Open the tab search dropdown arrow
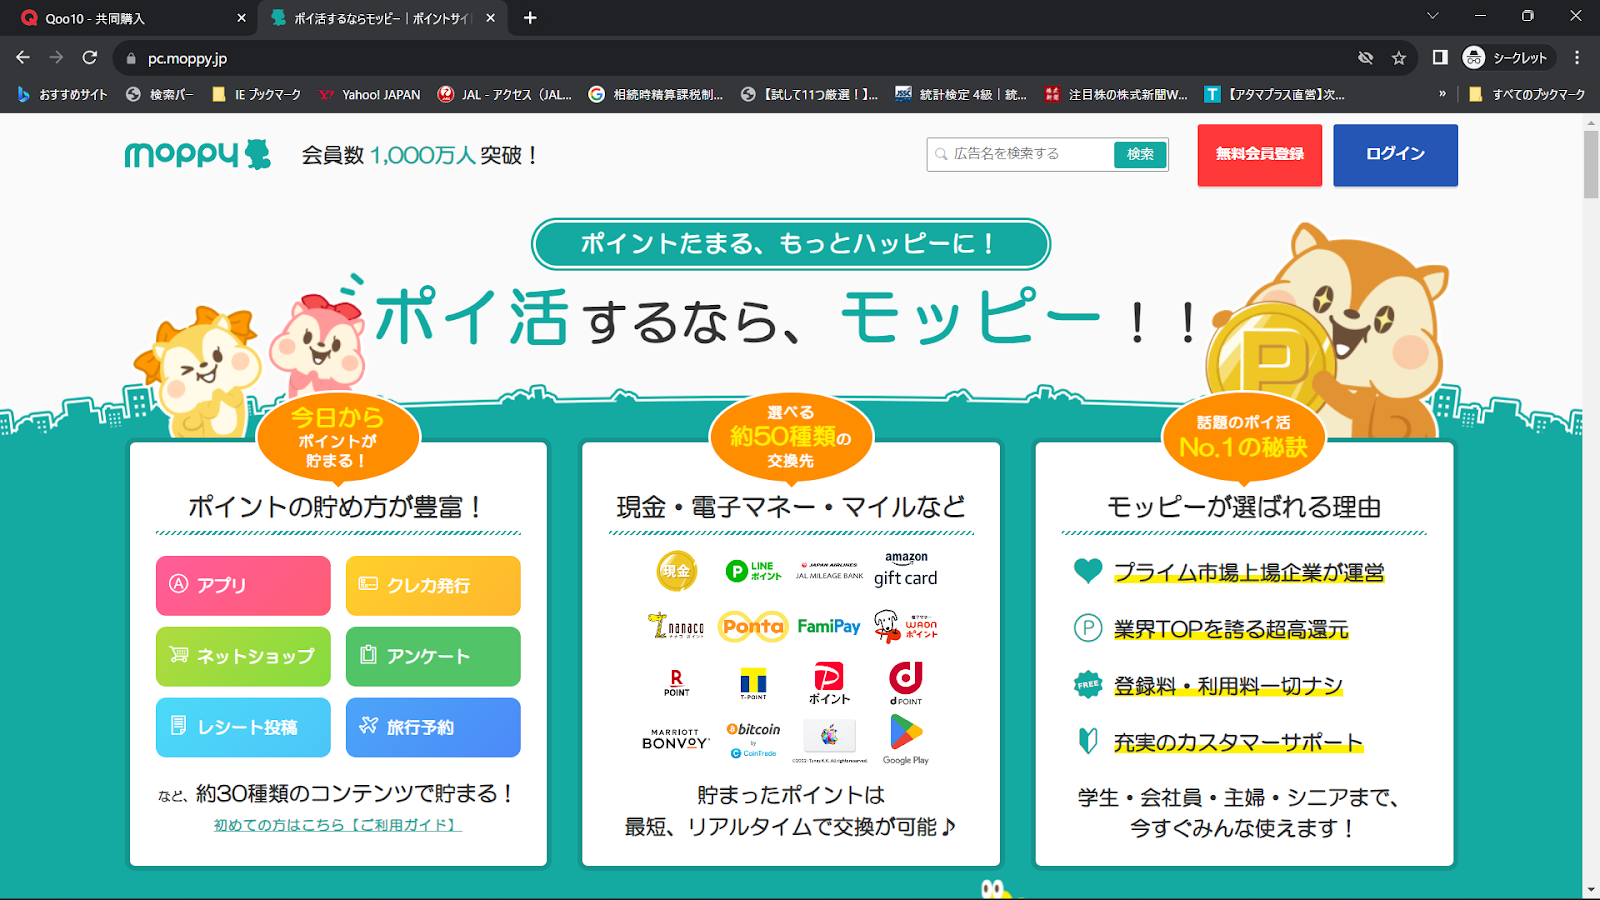 point(1432,16)
